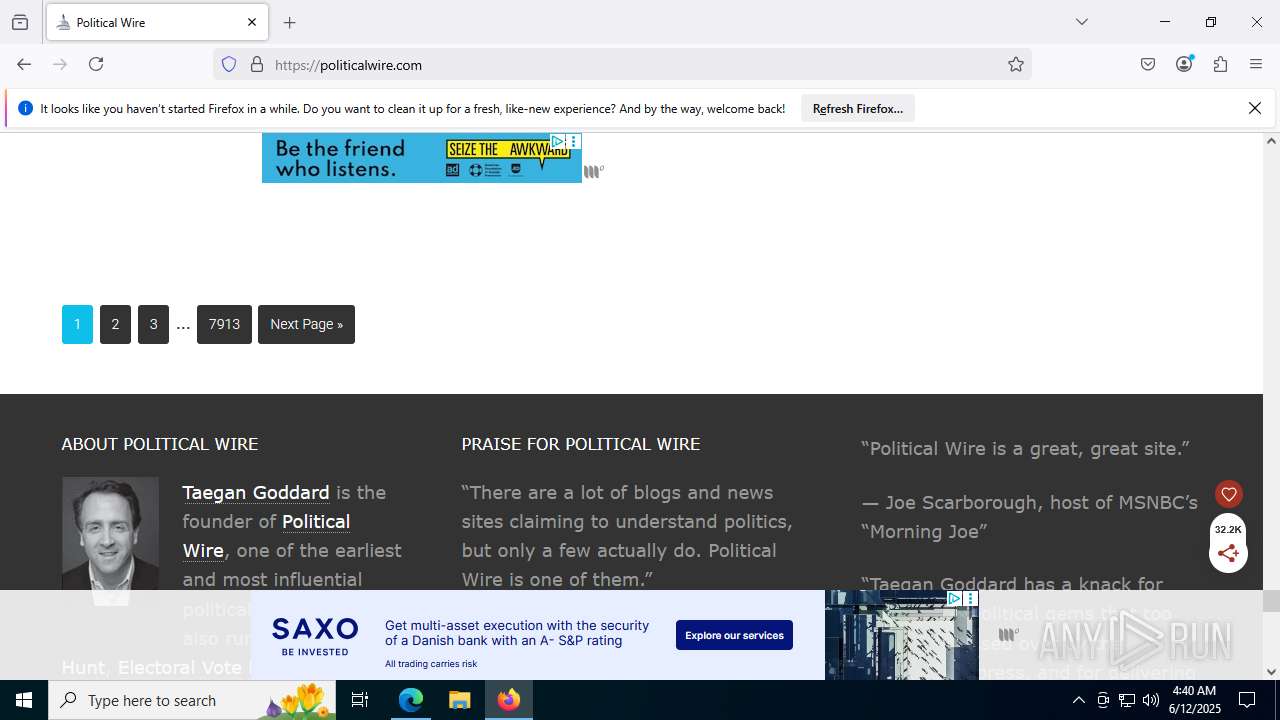Focus the politicalwire.com address bar
Screen dimensions: 1280x720
click(622, 64)
